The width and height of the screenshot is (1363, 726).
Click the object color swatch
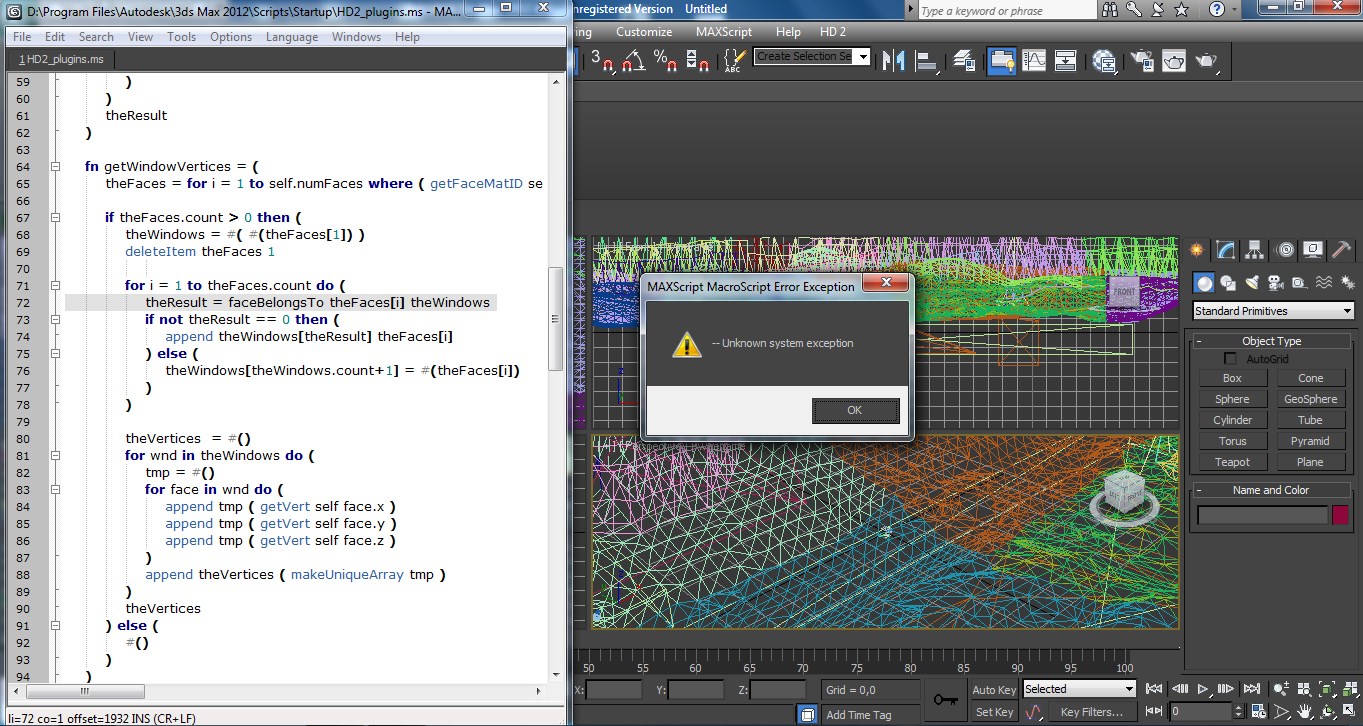1340,515
